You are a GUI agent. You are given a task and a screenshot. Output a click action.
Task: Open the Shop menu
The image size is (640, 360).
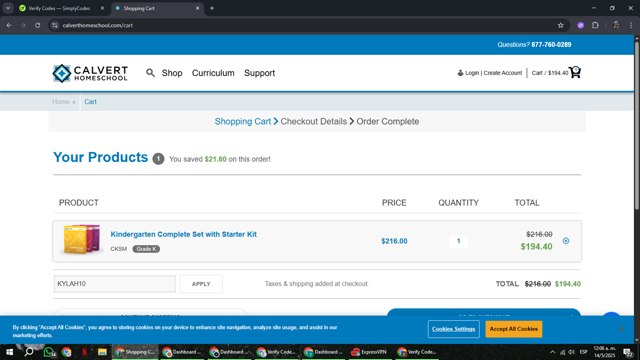click(172, 73)
